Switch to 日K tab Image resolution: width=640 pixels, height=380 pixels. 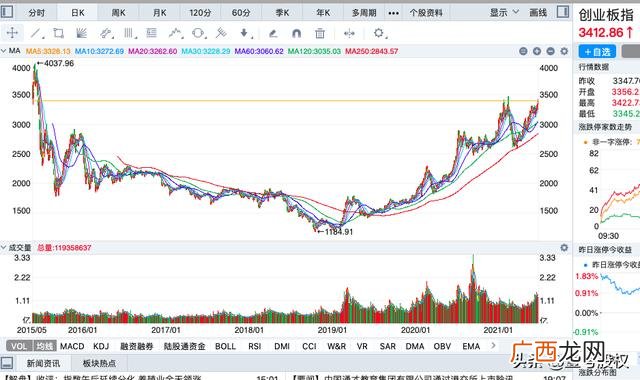78,13
